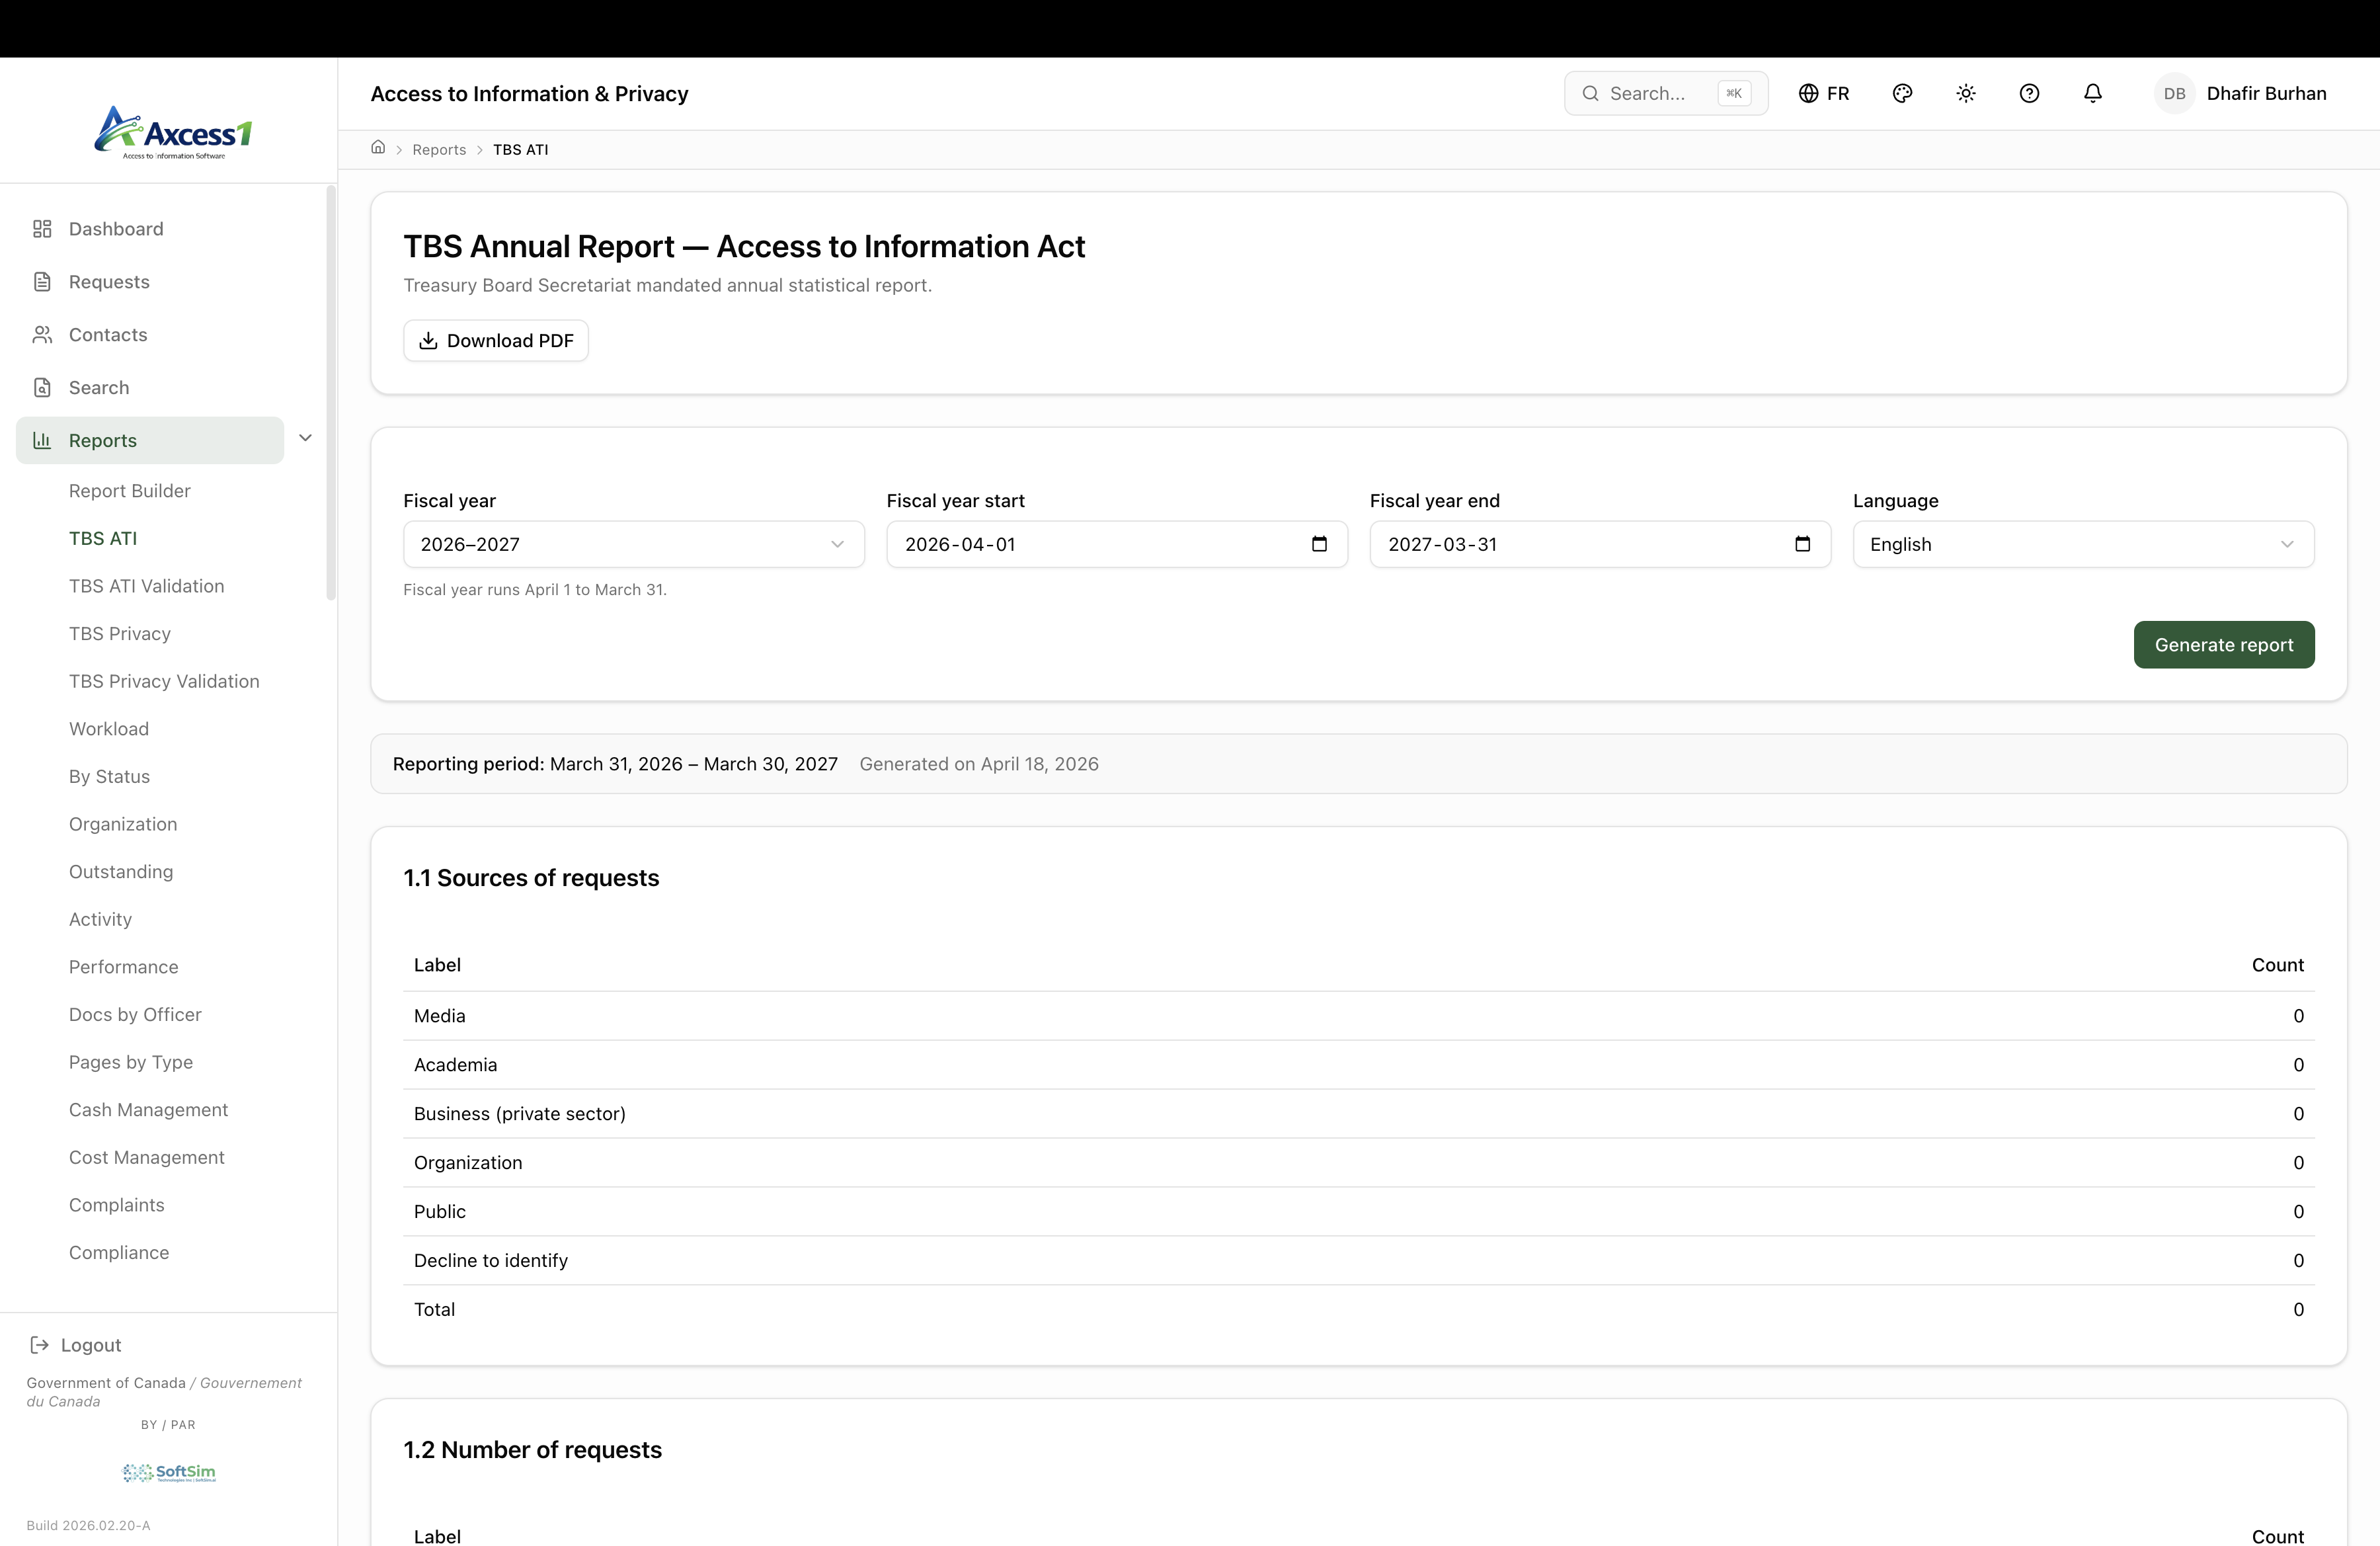Select TBS Privacy in the sidebar
2380x1546 pixels.
pos(120,633)
